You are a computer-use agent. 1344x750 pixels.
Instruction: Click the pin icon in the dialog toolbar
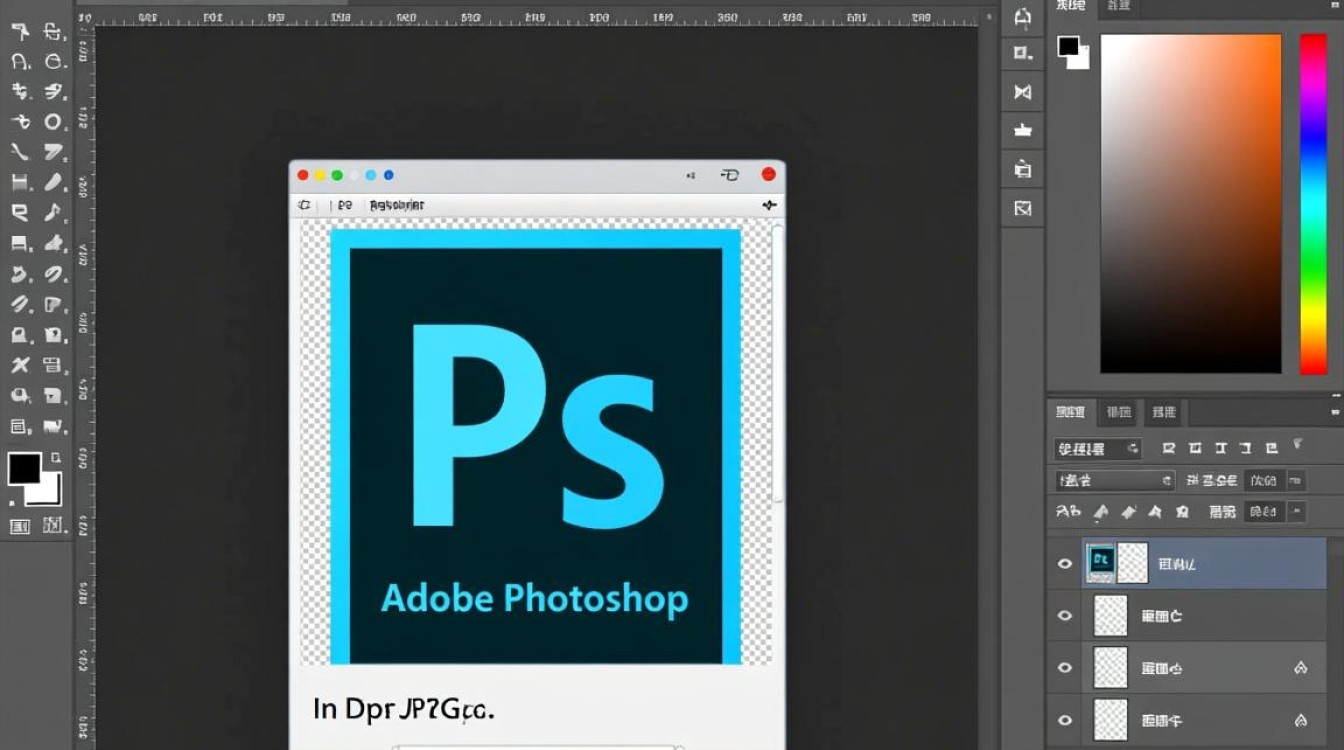coord(768,205)
